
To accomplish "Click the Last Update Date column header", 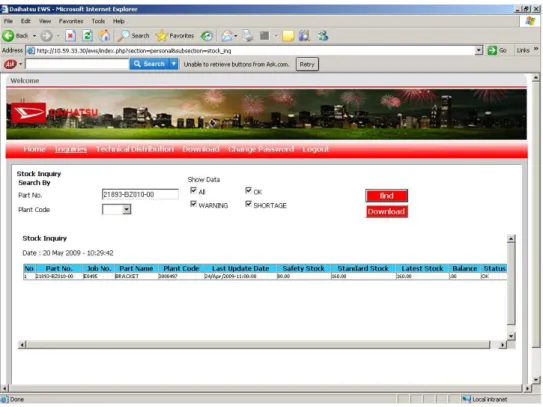I will coord(240,268).
